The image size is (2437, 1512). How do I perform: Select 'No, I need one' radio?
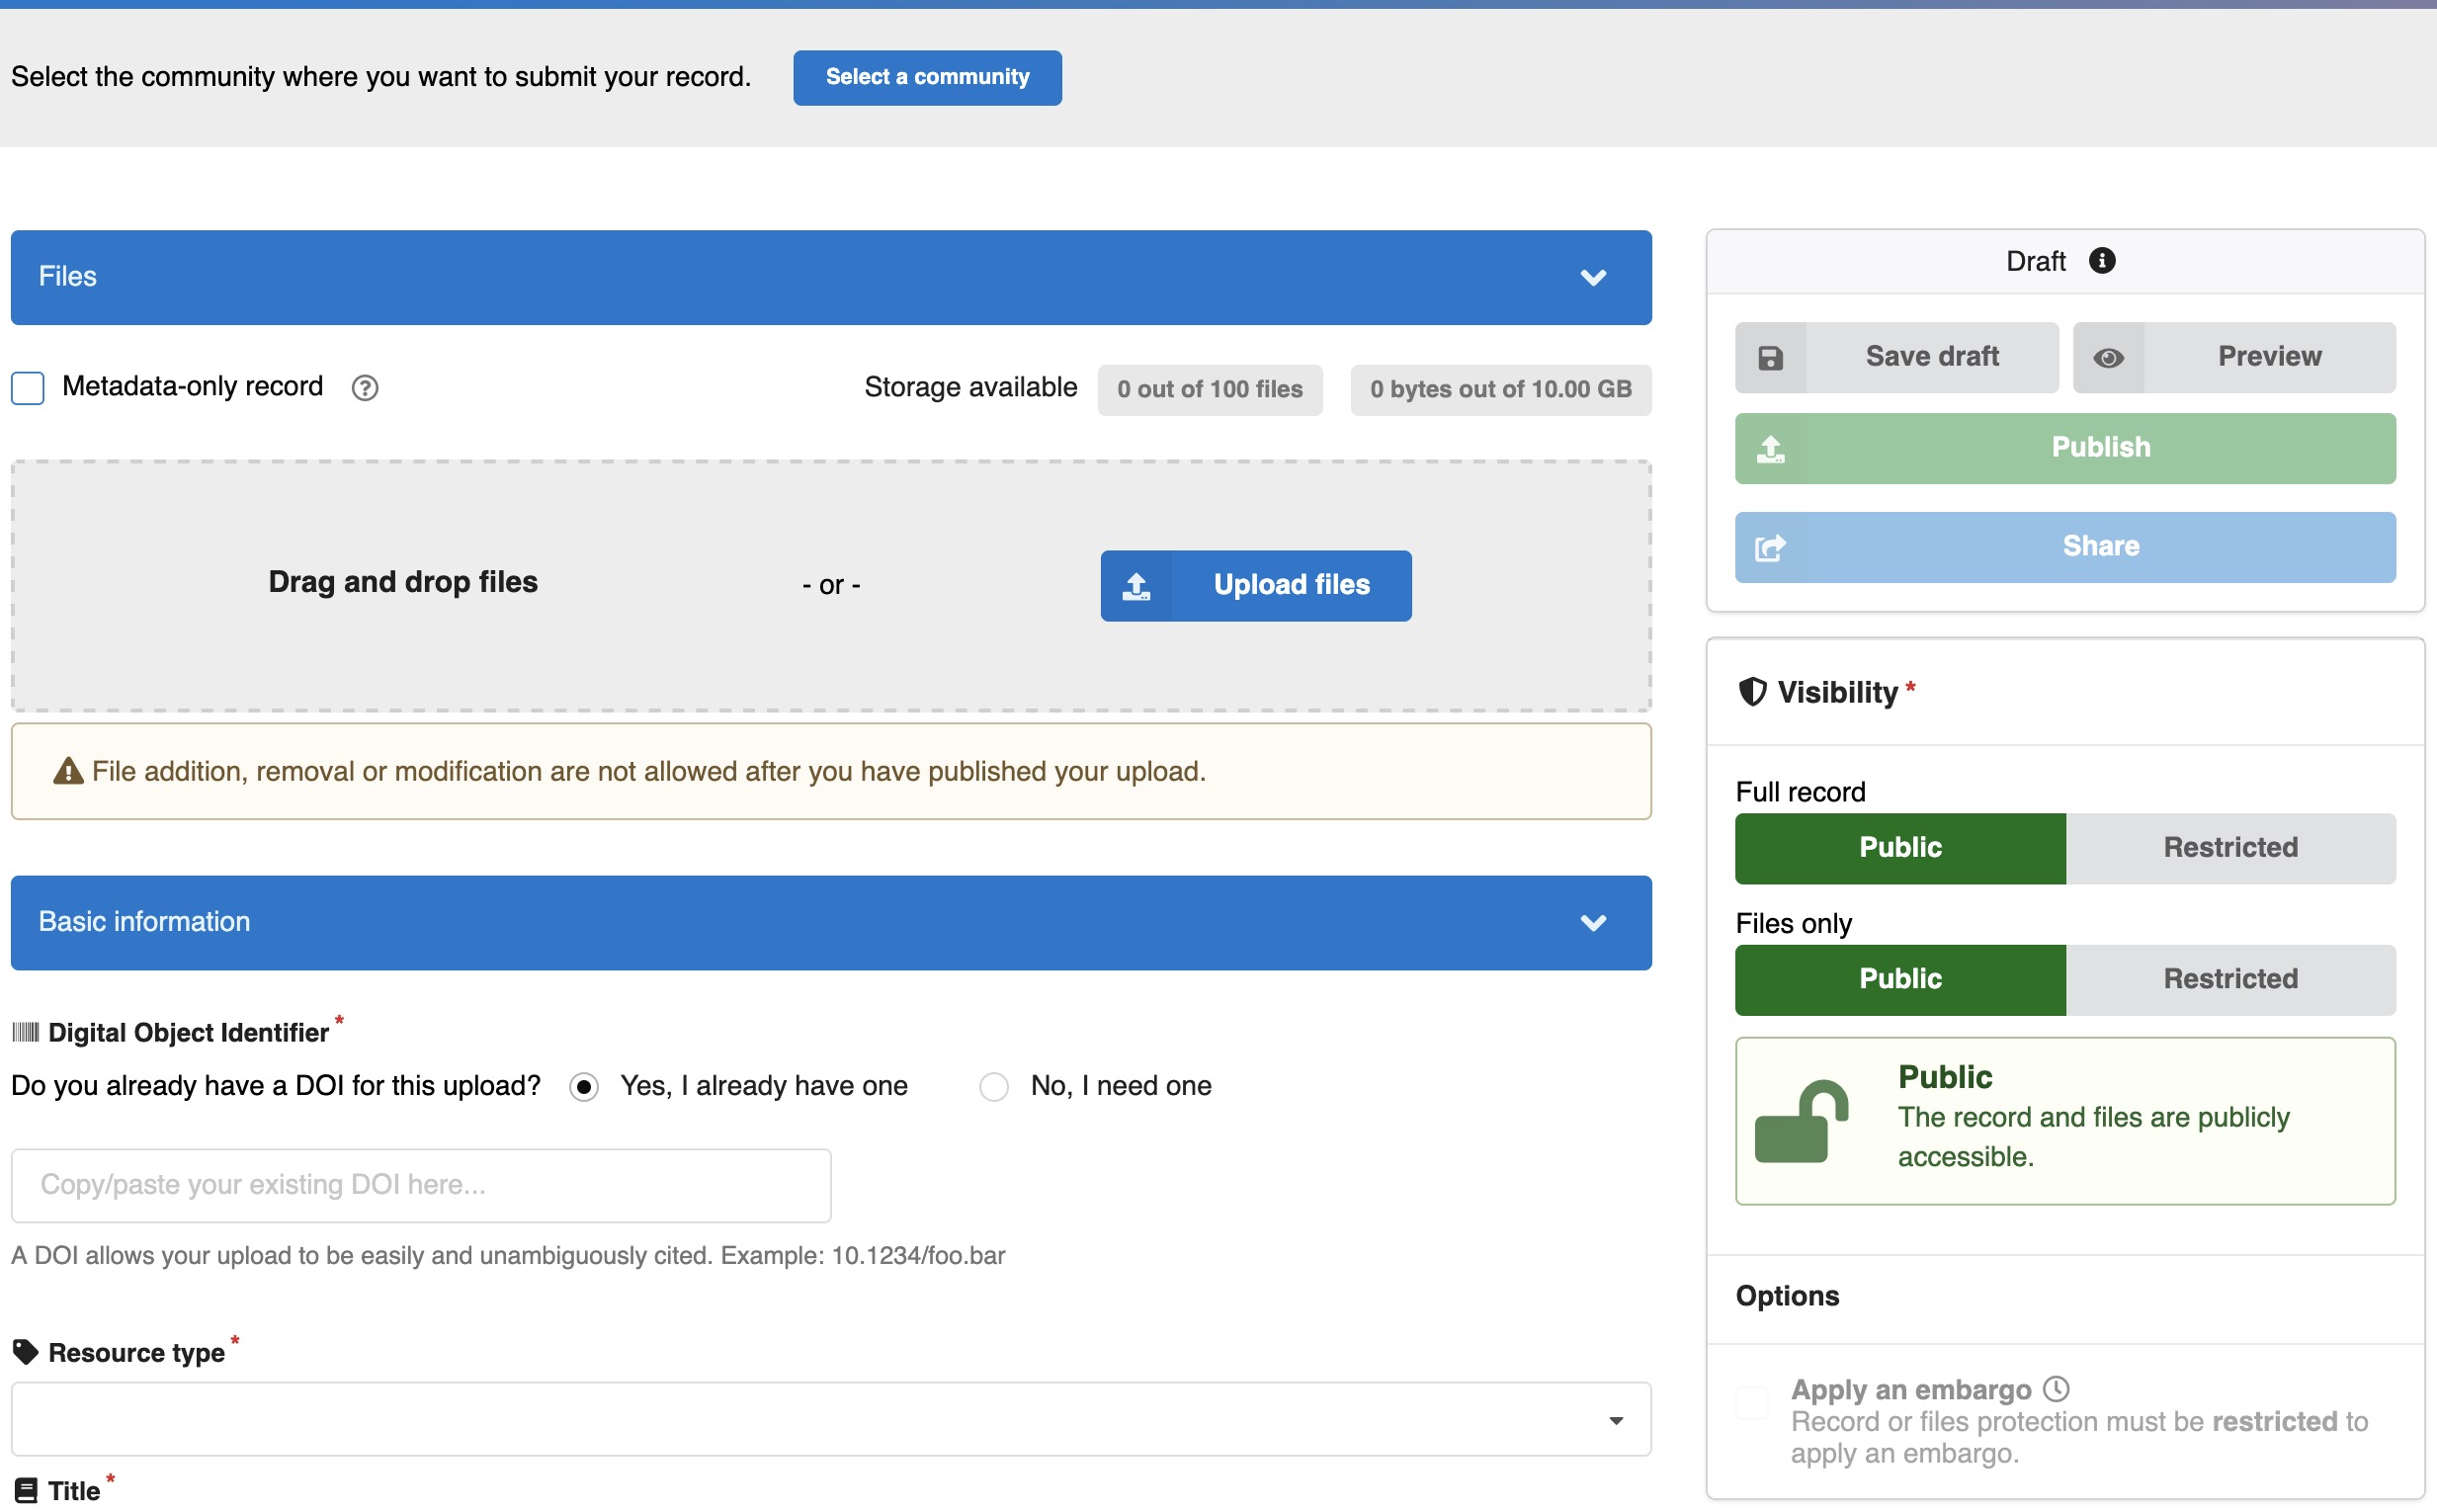click(994, 1087)
